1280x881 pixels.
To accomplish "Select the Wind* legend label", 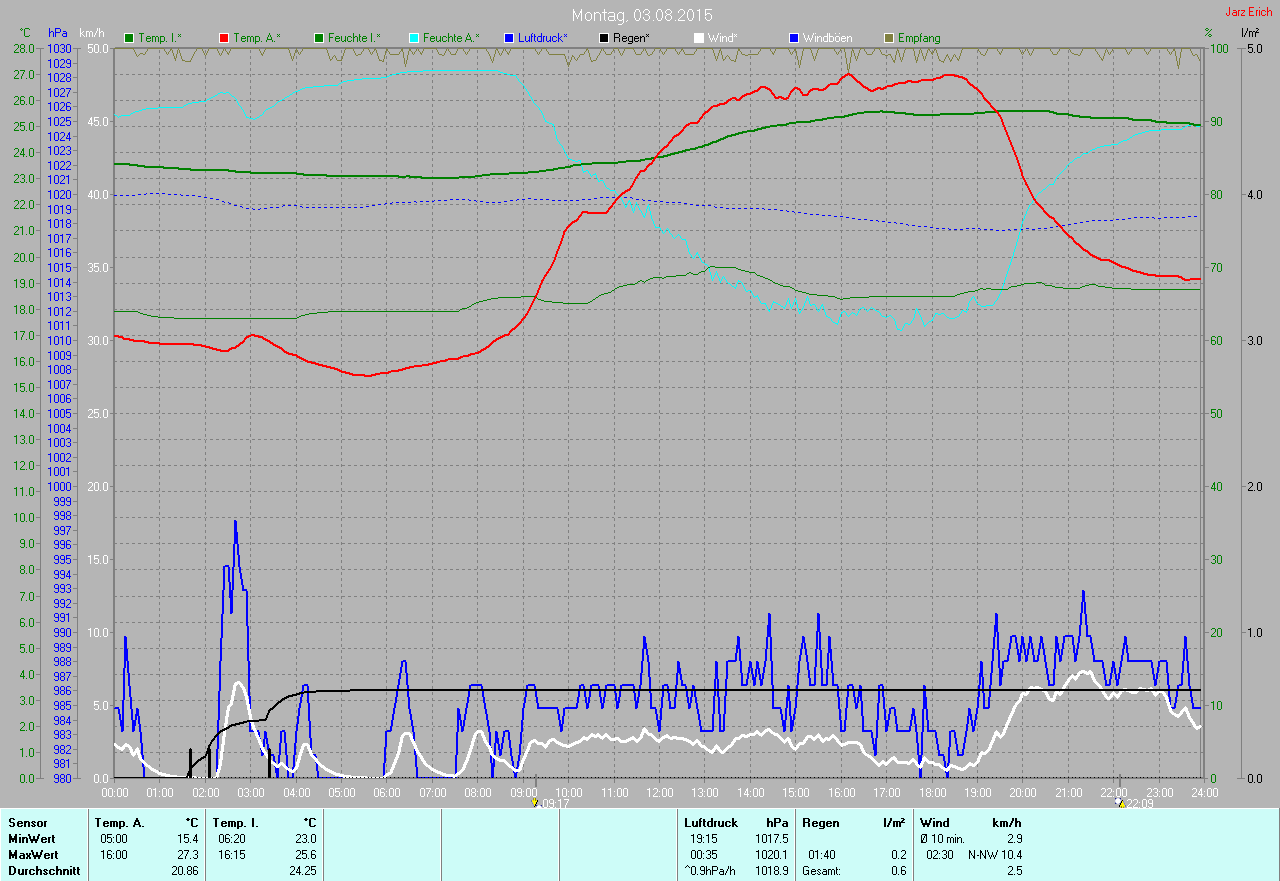I will [724, 38].
